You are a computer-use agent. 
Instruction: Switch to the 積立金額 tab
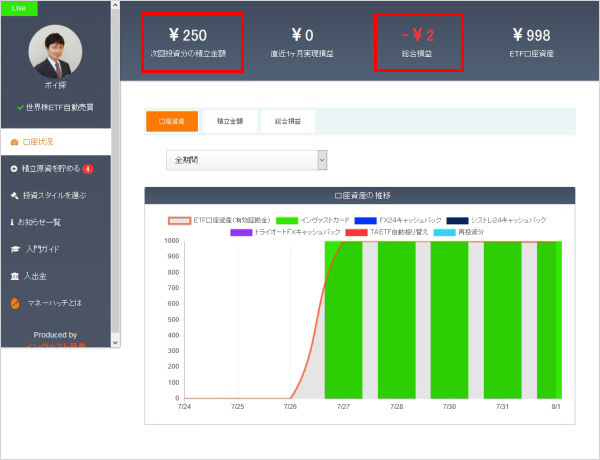[230, 121]
